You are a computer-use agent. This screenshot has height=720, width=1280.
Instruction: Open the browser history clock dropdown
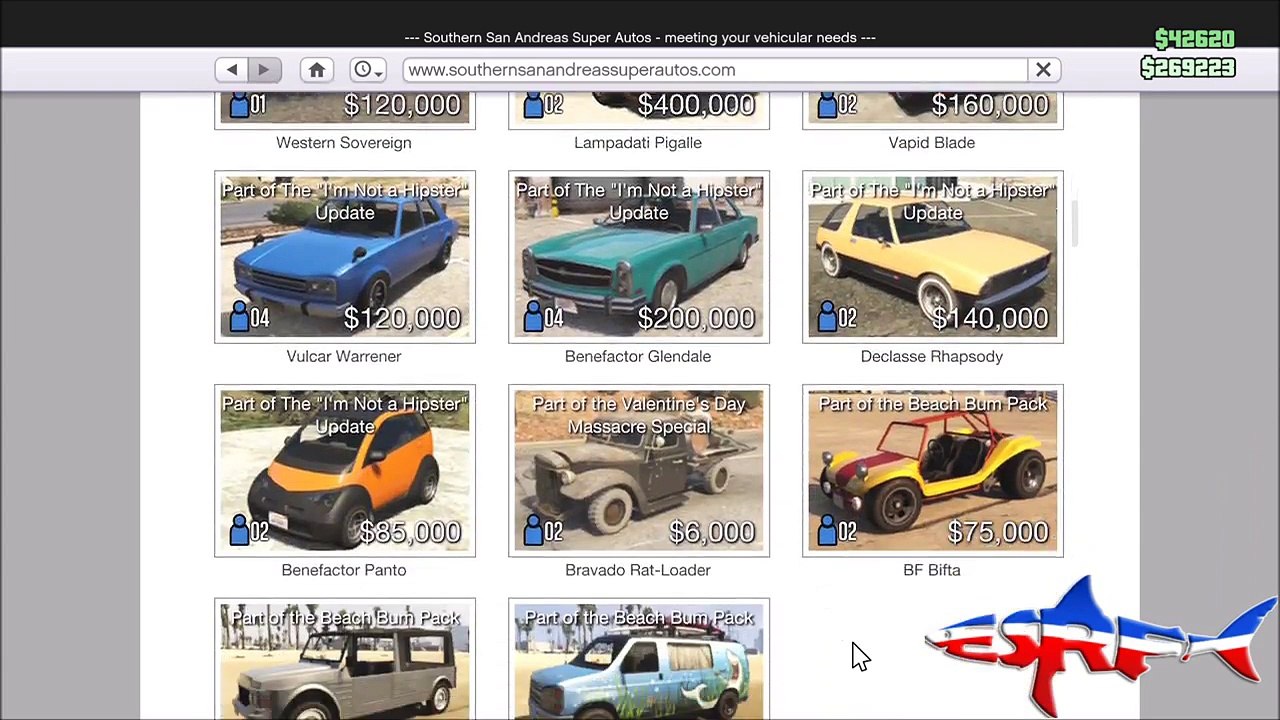pyautogui.click(x=367, y=70)
